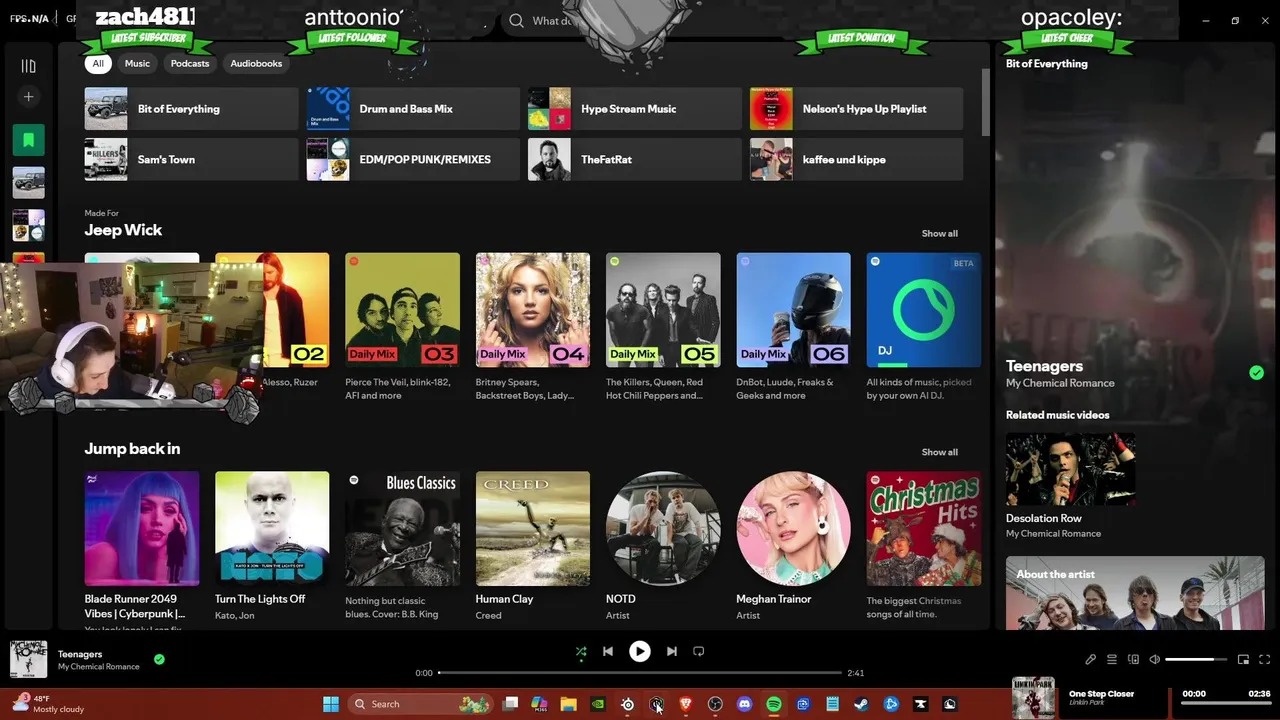This screenshot has width=1280, height=720.
Task: Open Blade Runner 2049 Vibes playlist
Action: (142, 529)
